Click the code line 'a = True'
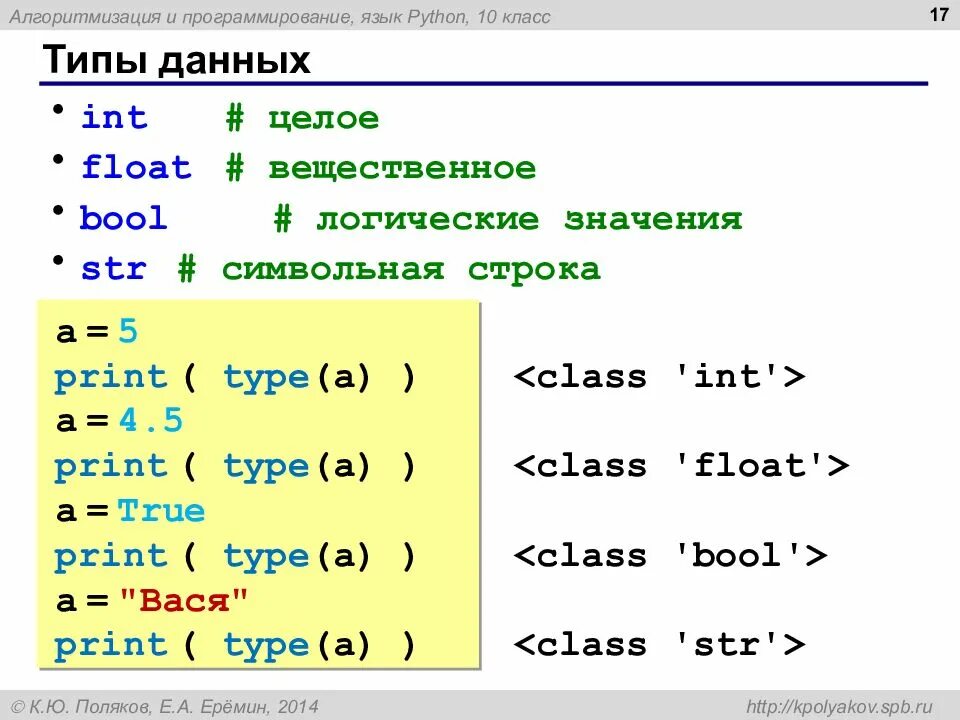The width and height of the screenshot is (960, 720). 130,510
